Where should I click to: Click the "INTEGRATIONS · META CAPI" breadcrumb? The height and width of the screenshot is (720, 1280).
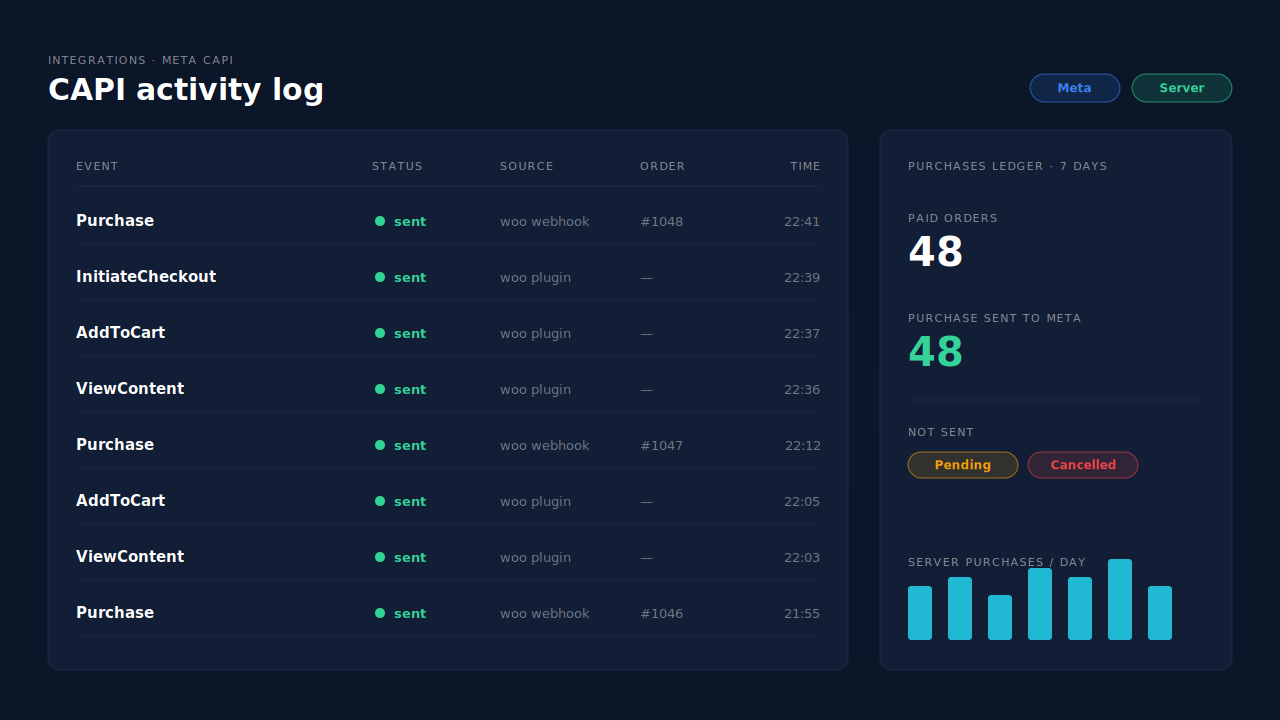pyautogui.click(x=141, y=60)
